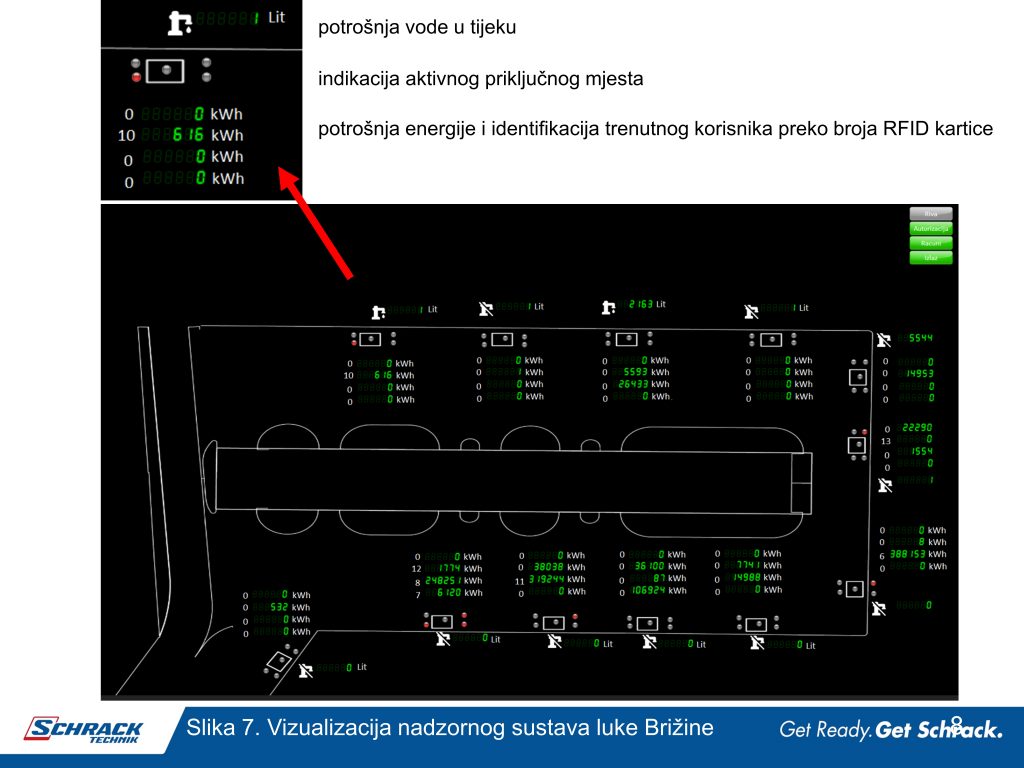Select crossed-out tap under the 106924 kWh pedestal
Viewport: 1024px width, 768px height.
pyautogui.click(x=649, y=642)
